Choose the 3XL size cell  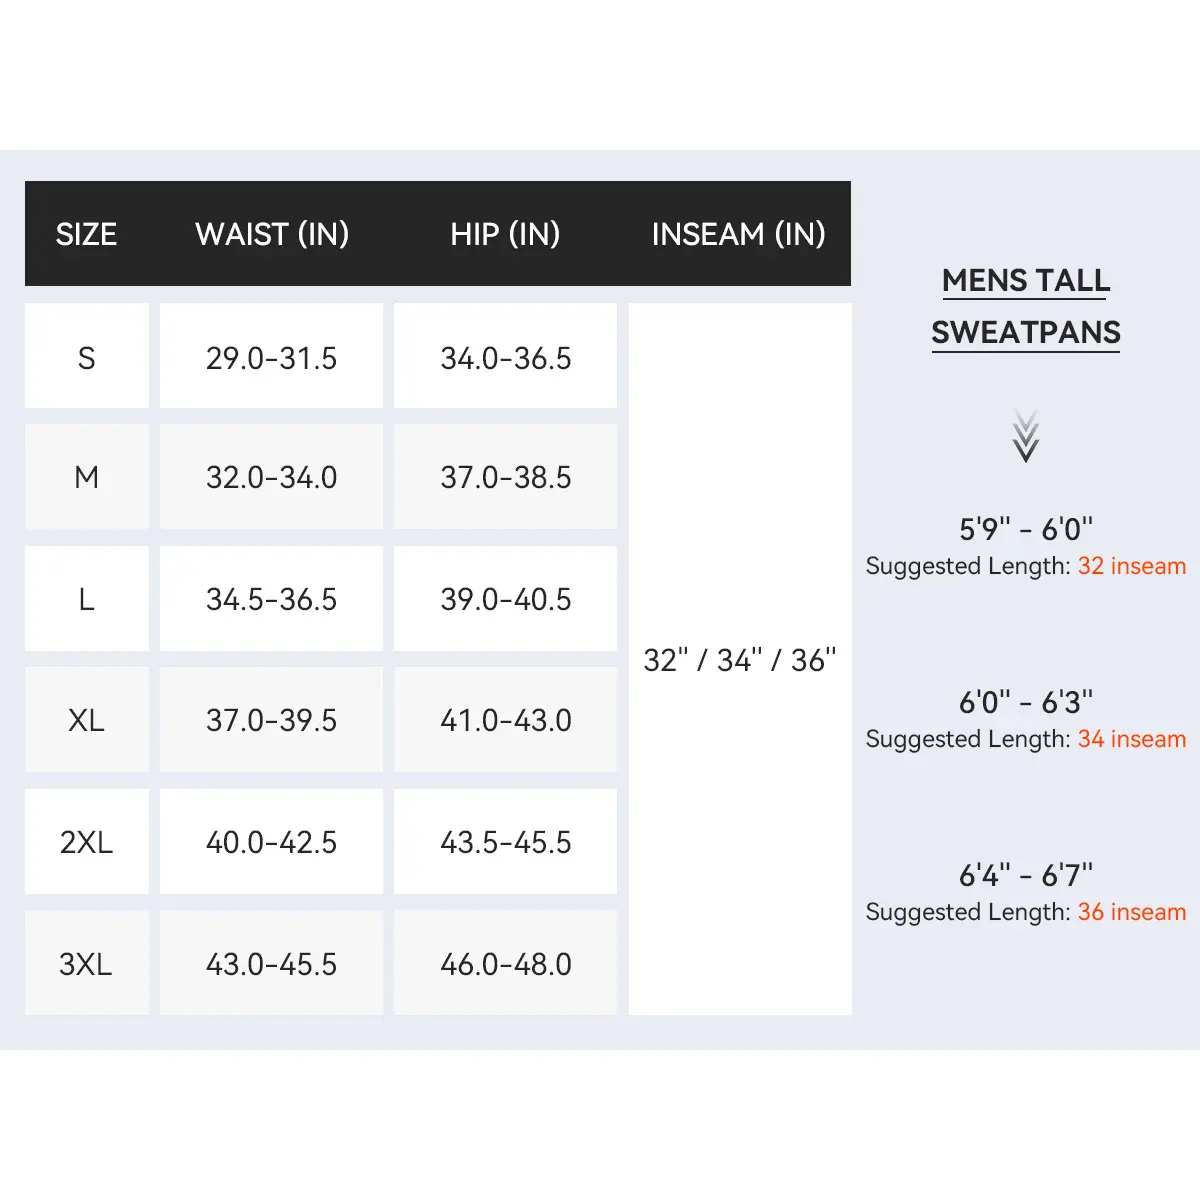(87, 963)
